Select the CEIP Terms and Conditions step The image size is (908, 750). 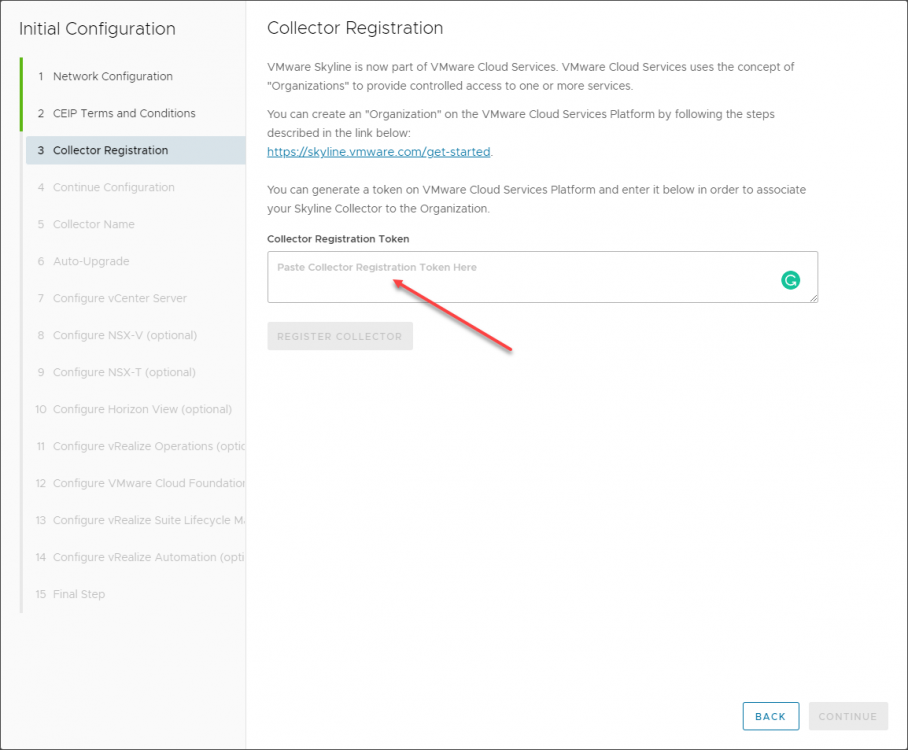coord(120,113)
